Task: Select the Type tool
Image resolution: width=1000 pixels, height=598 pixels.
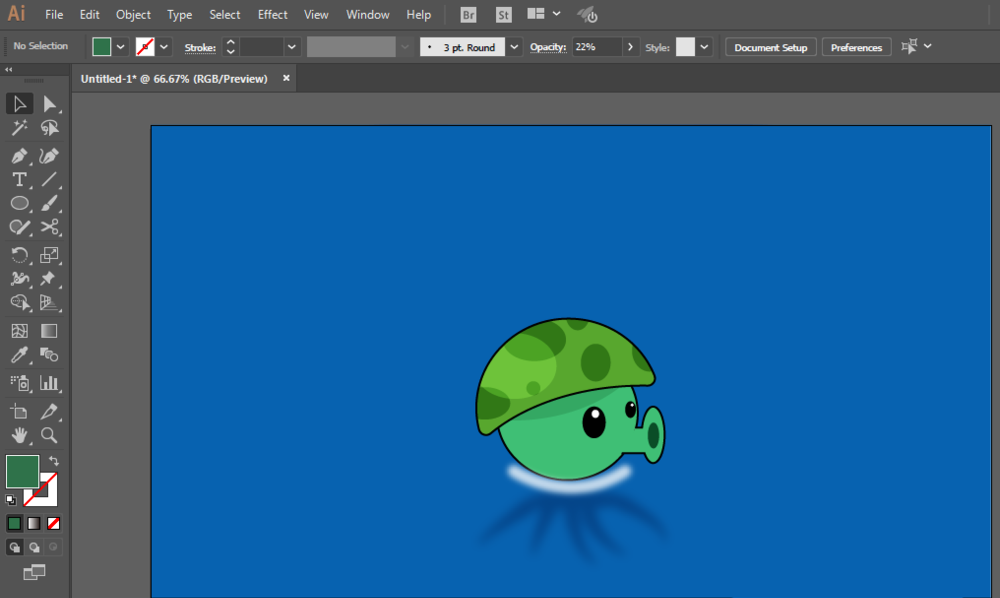Action: [19, 180]
